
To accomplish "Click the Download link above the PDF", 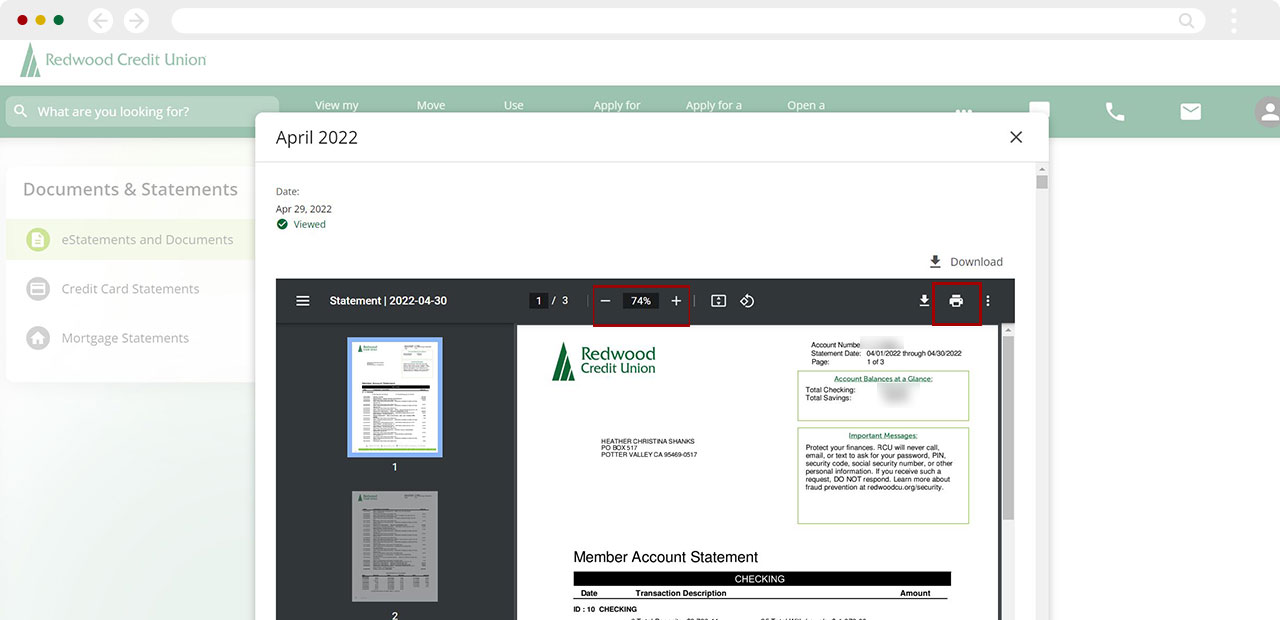I will [x=966, y=262].
